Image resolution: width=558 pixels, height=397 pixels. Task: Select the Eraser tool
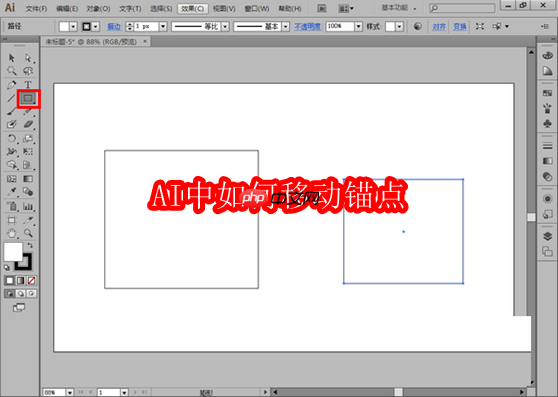pos(28,125)
